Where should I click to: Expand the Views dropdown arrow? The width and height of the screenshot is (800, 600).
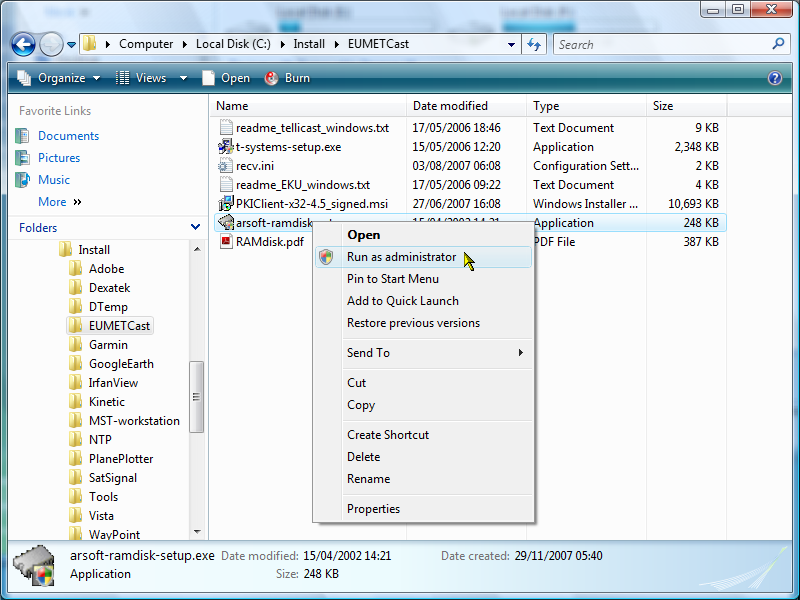(x=183, y=78)
